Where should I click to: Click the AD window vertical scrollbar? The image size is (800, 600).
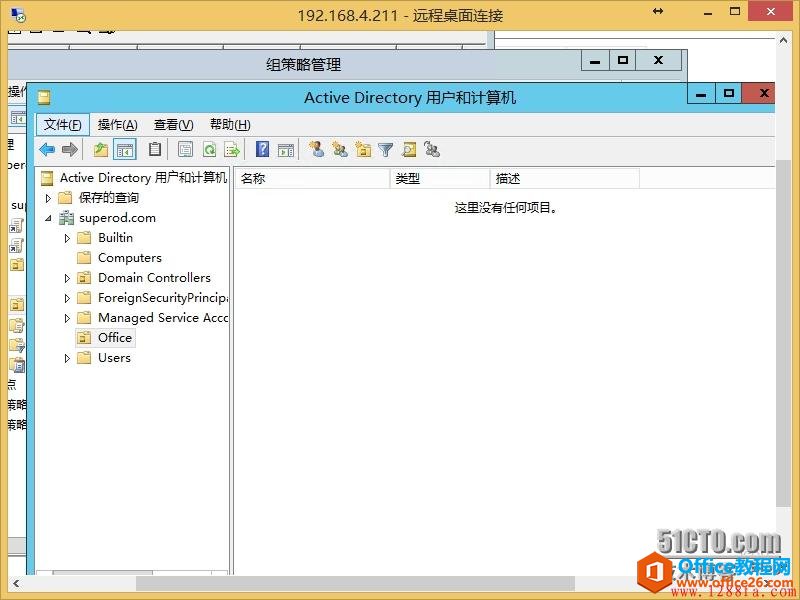point(783,334)
